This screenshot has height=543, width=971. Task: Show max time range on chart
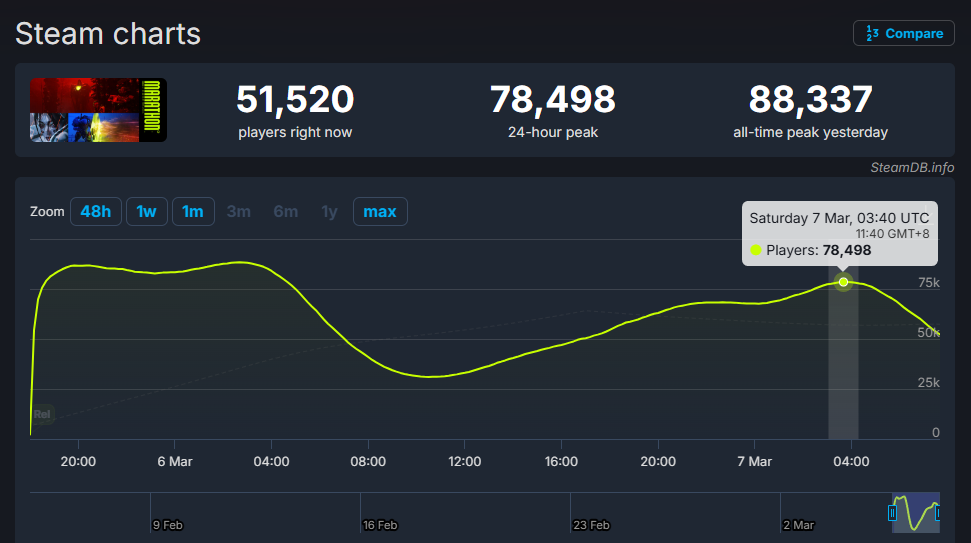380,212
